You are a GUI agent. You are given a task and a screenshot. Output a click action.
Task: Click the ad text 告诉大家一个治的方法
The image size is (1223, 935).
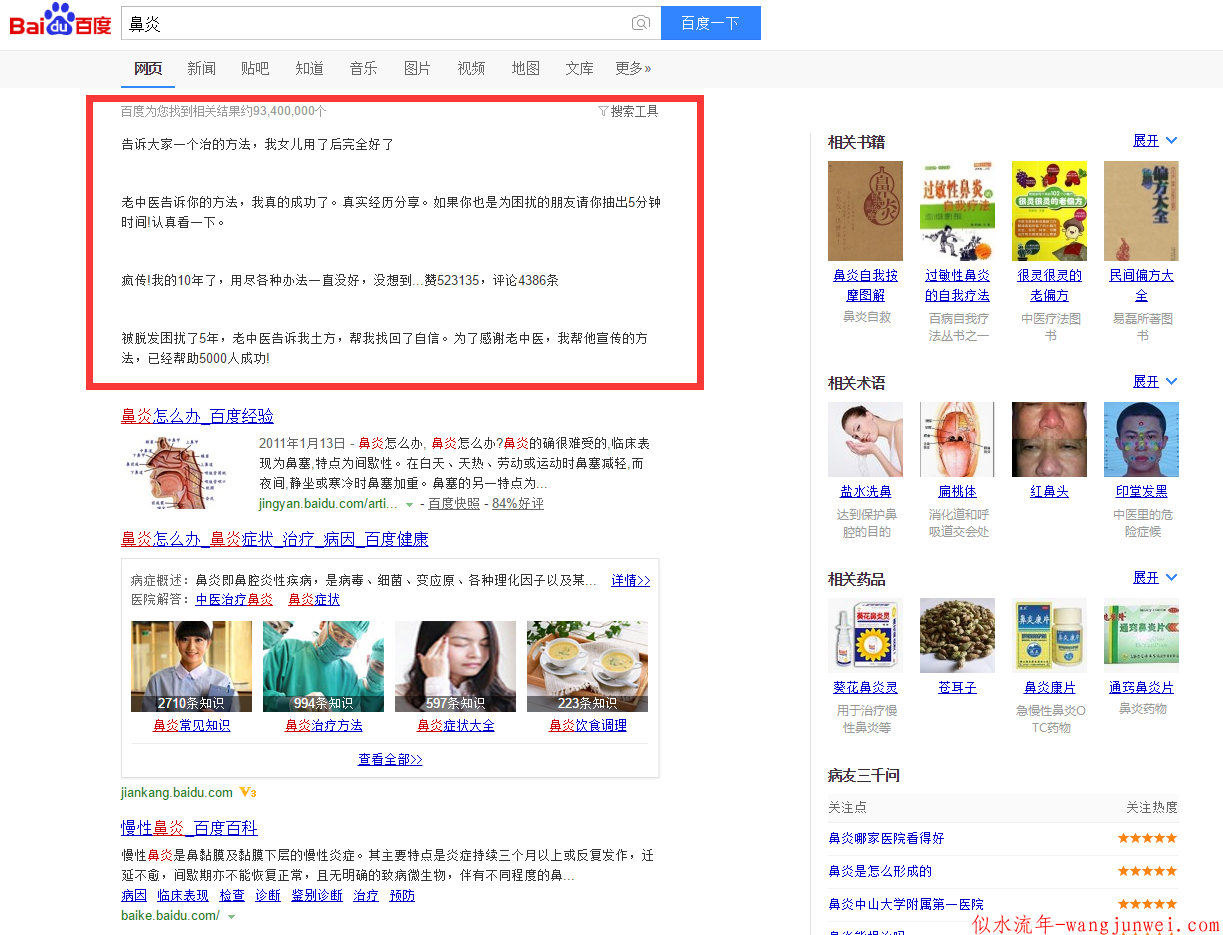click(257, 144)
